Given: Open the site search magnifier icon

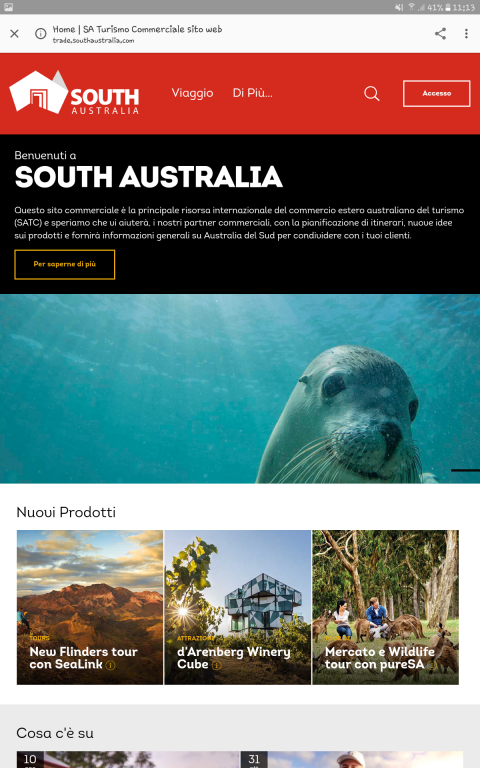Looking at the screenshot, I should click(x=372, y=93).
